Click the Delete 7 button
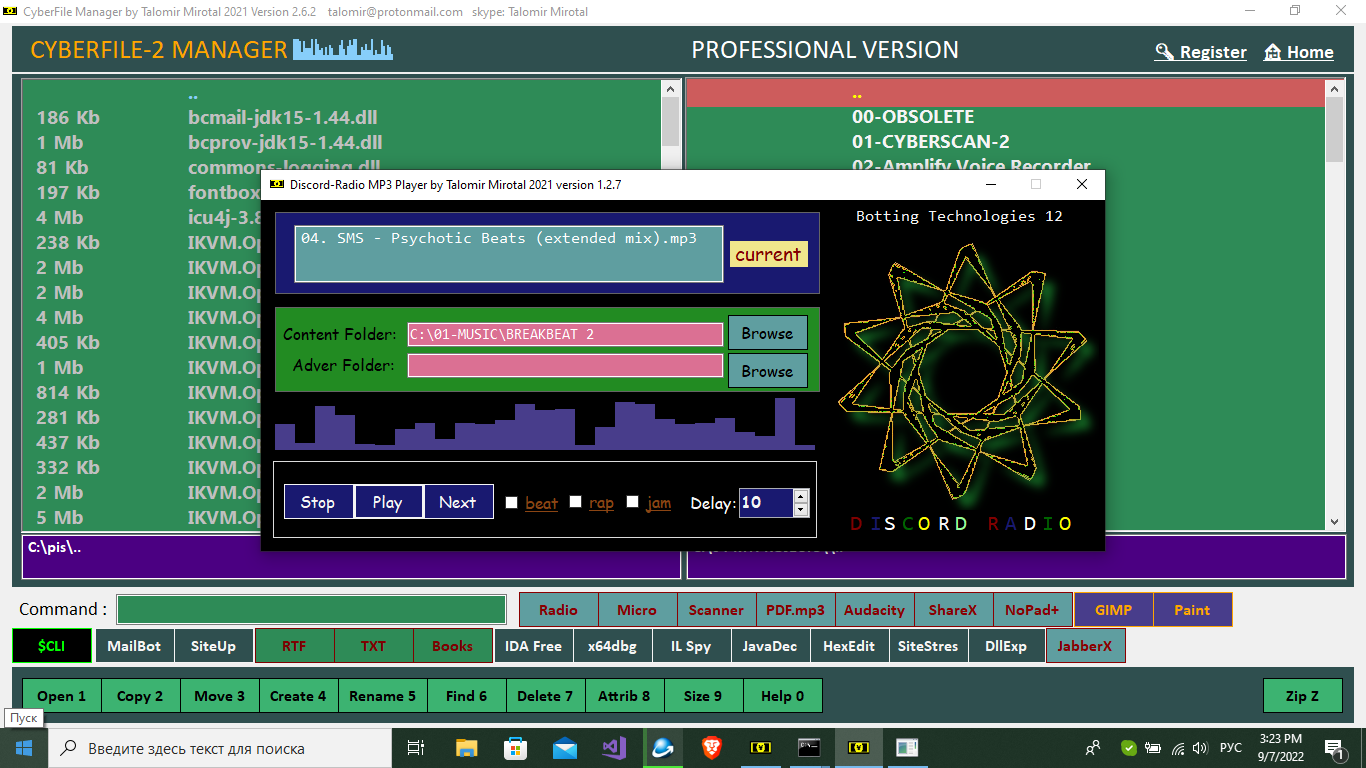Viewport: 1366px width, 768px height. point(545,696)
